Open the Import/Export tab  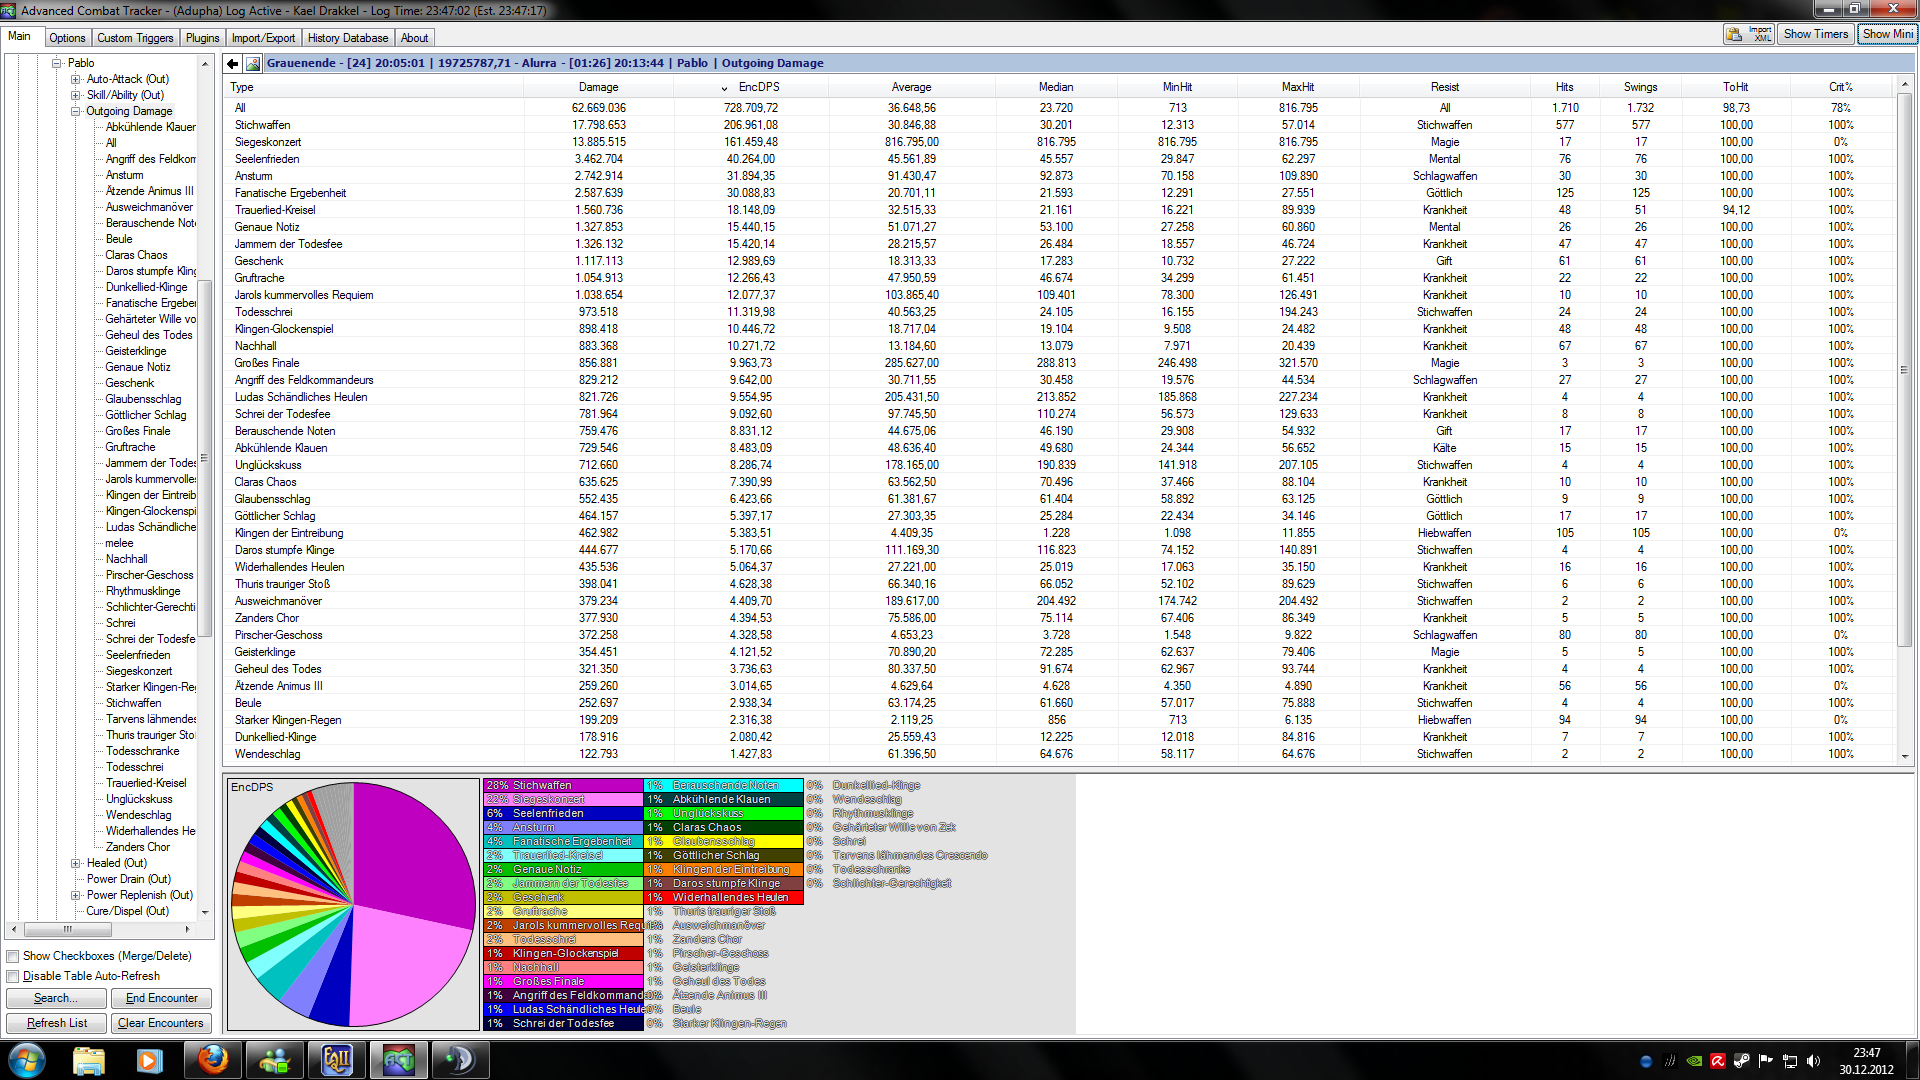(x=263, y=38)
